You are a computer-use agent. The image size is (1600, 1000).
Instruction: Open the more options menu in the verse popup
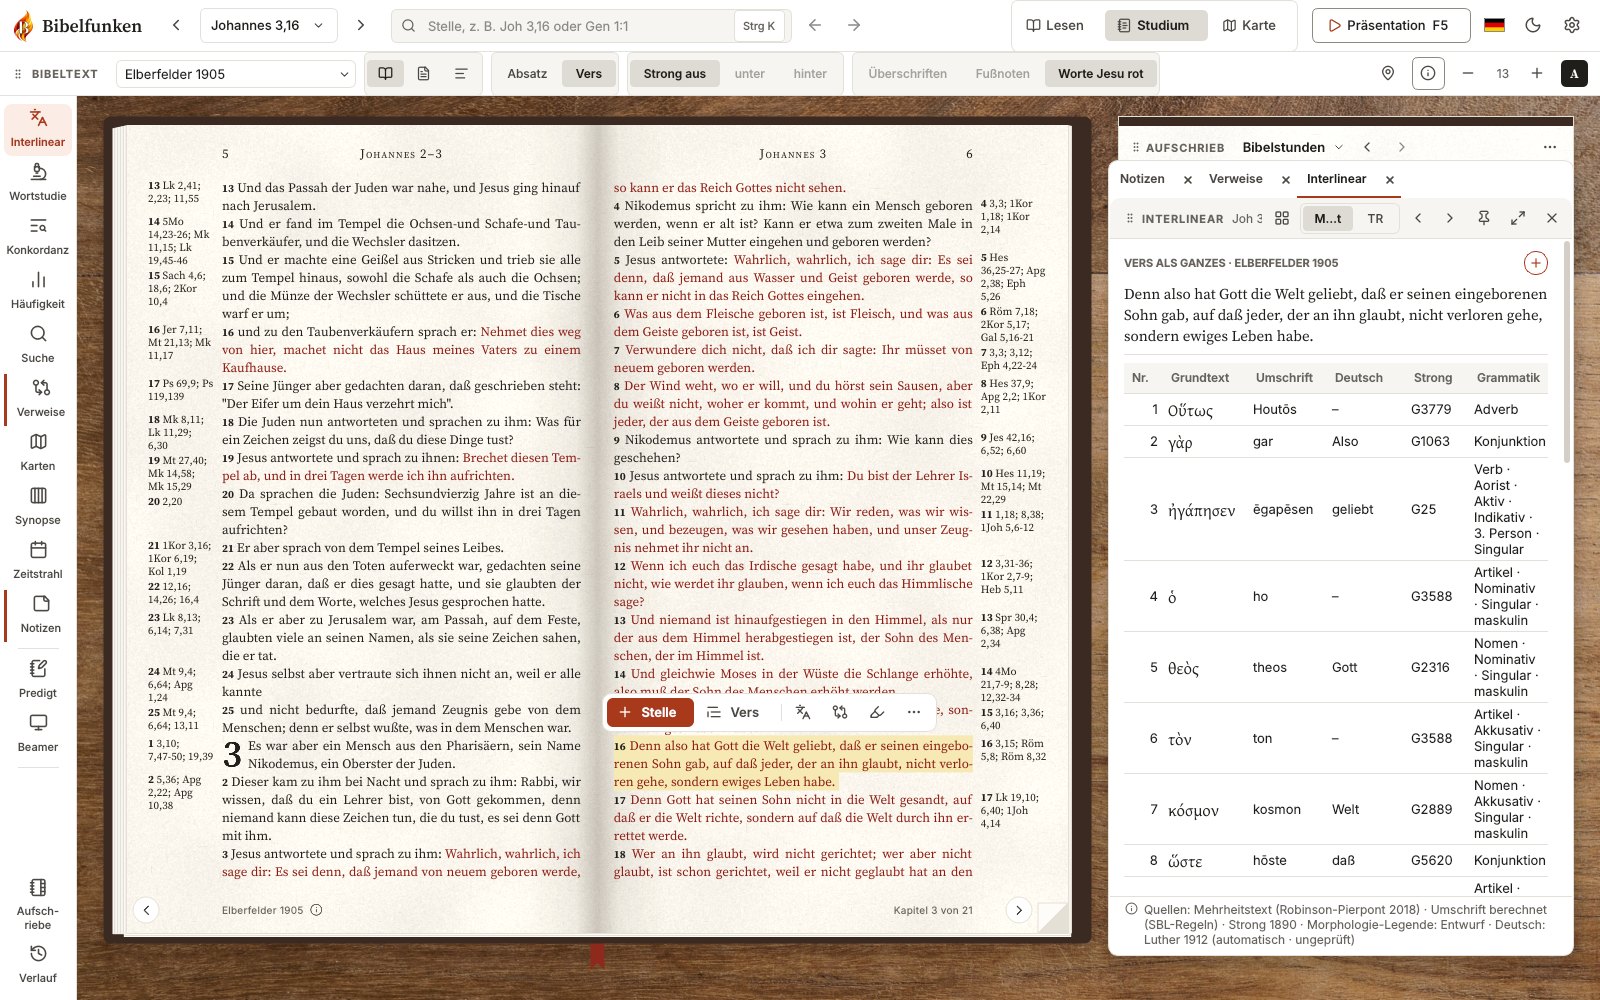tap(914, 712)
